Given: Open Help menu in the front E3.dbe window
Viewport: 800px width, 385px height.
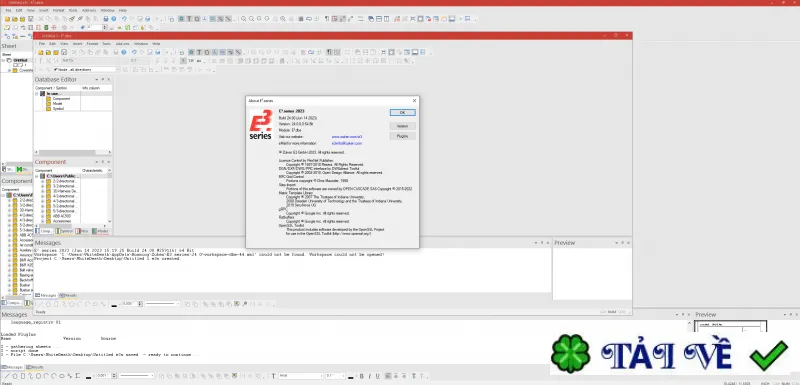Looking at the screenshot, I should (156, 44).
